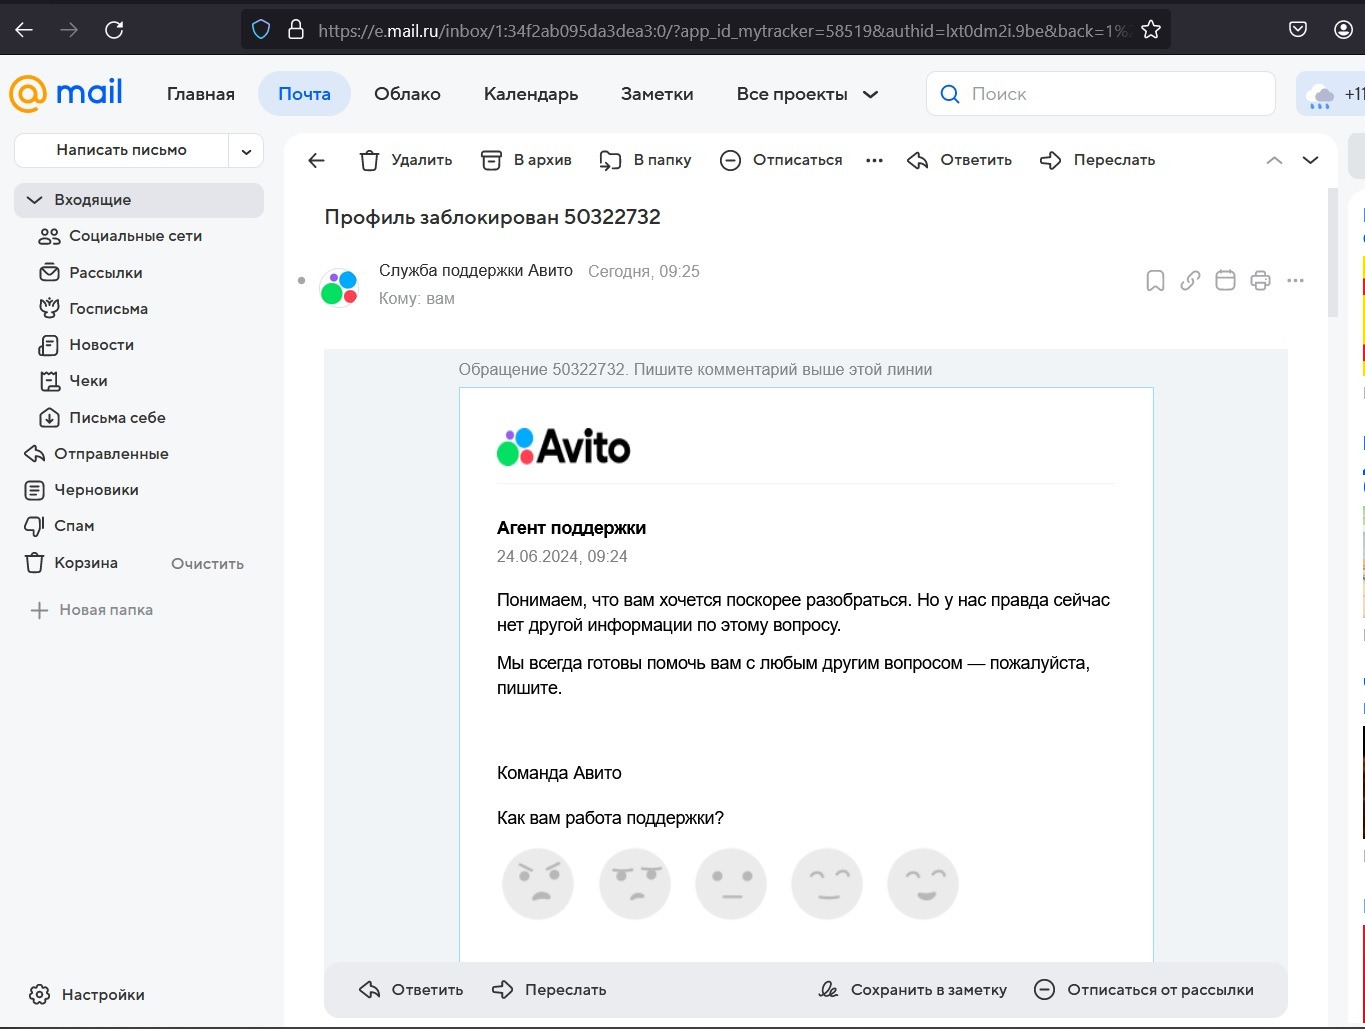The width and height of the screenshot is (1365, 1029).
Task: Delete the email with Удалить
Action: click(x=405, y=160)
